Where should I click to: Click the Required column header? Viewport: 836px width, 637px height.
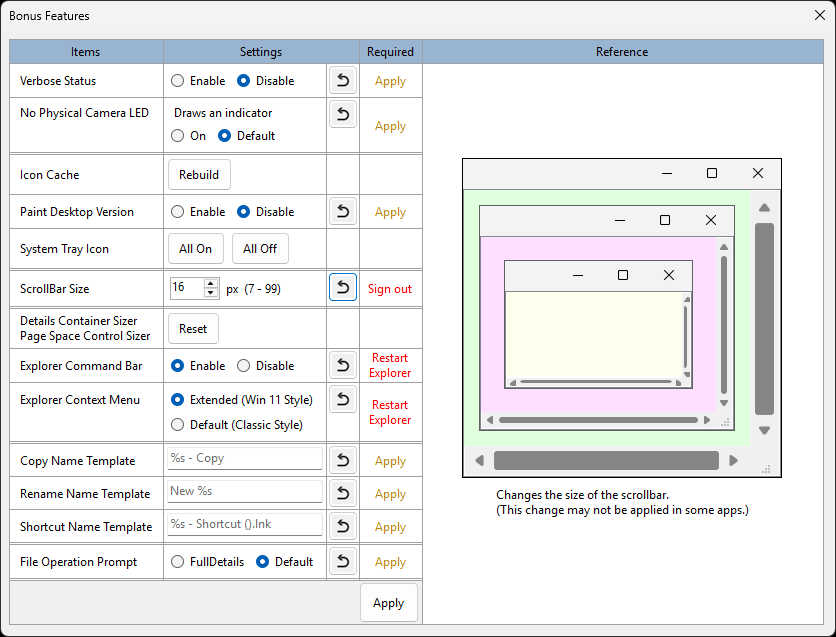(391, 52)
